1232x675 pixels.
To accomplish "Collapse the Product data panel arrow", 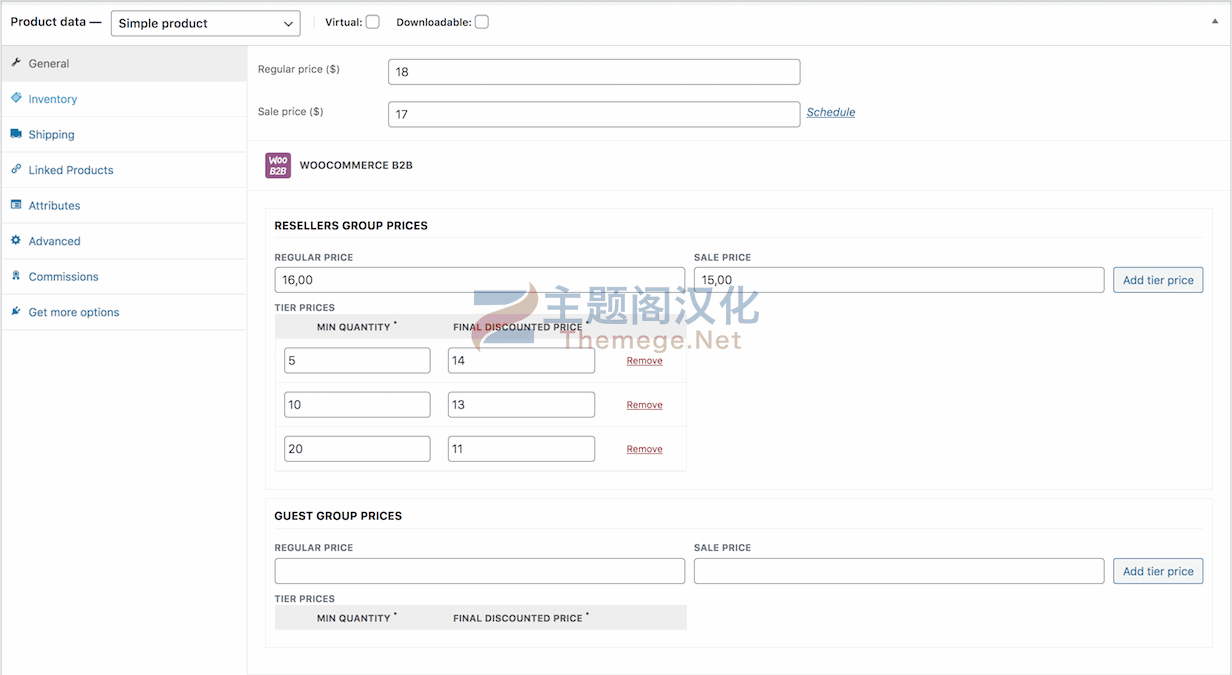I will pyautogui.click(x=1215, y=21).
